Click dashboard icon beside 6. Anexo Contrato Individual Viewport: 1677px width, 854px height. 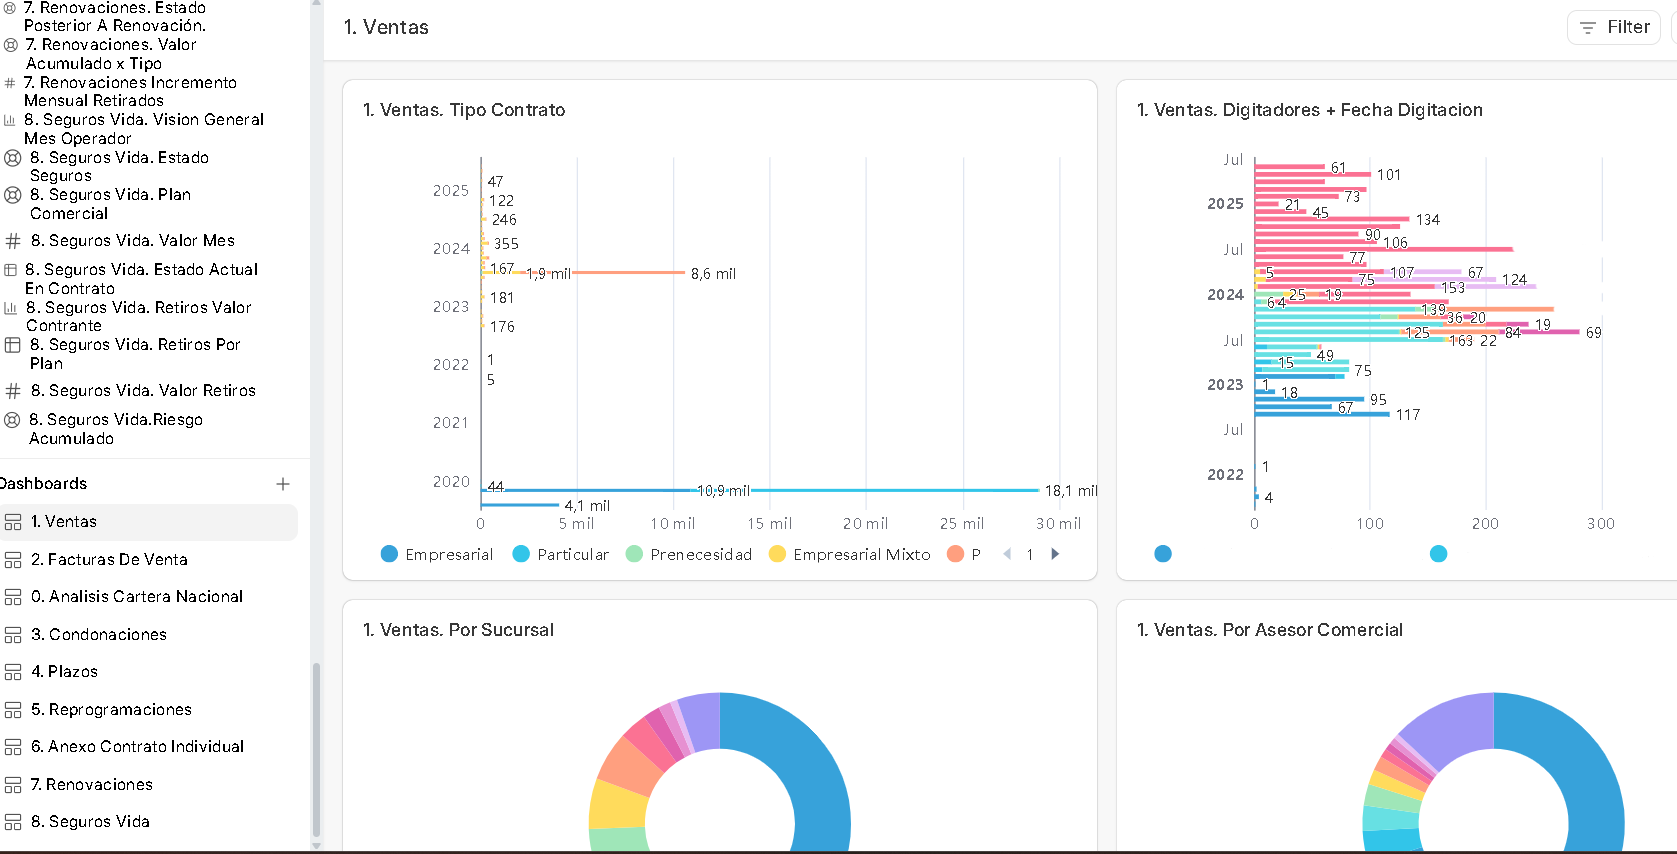coord(13,747)
